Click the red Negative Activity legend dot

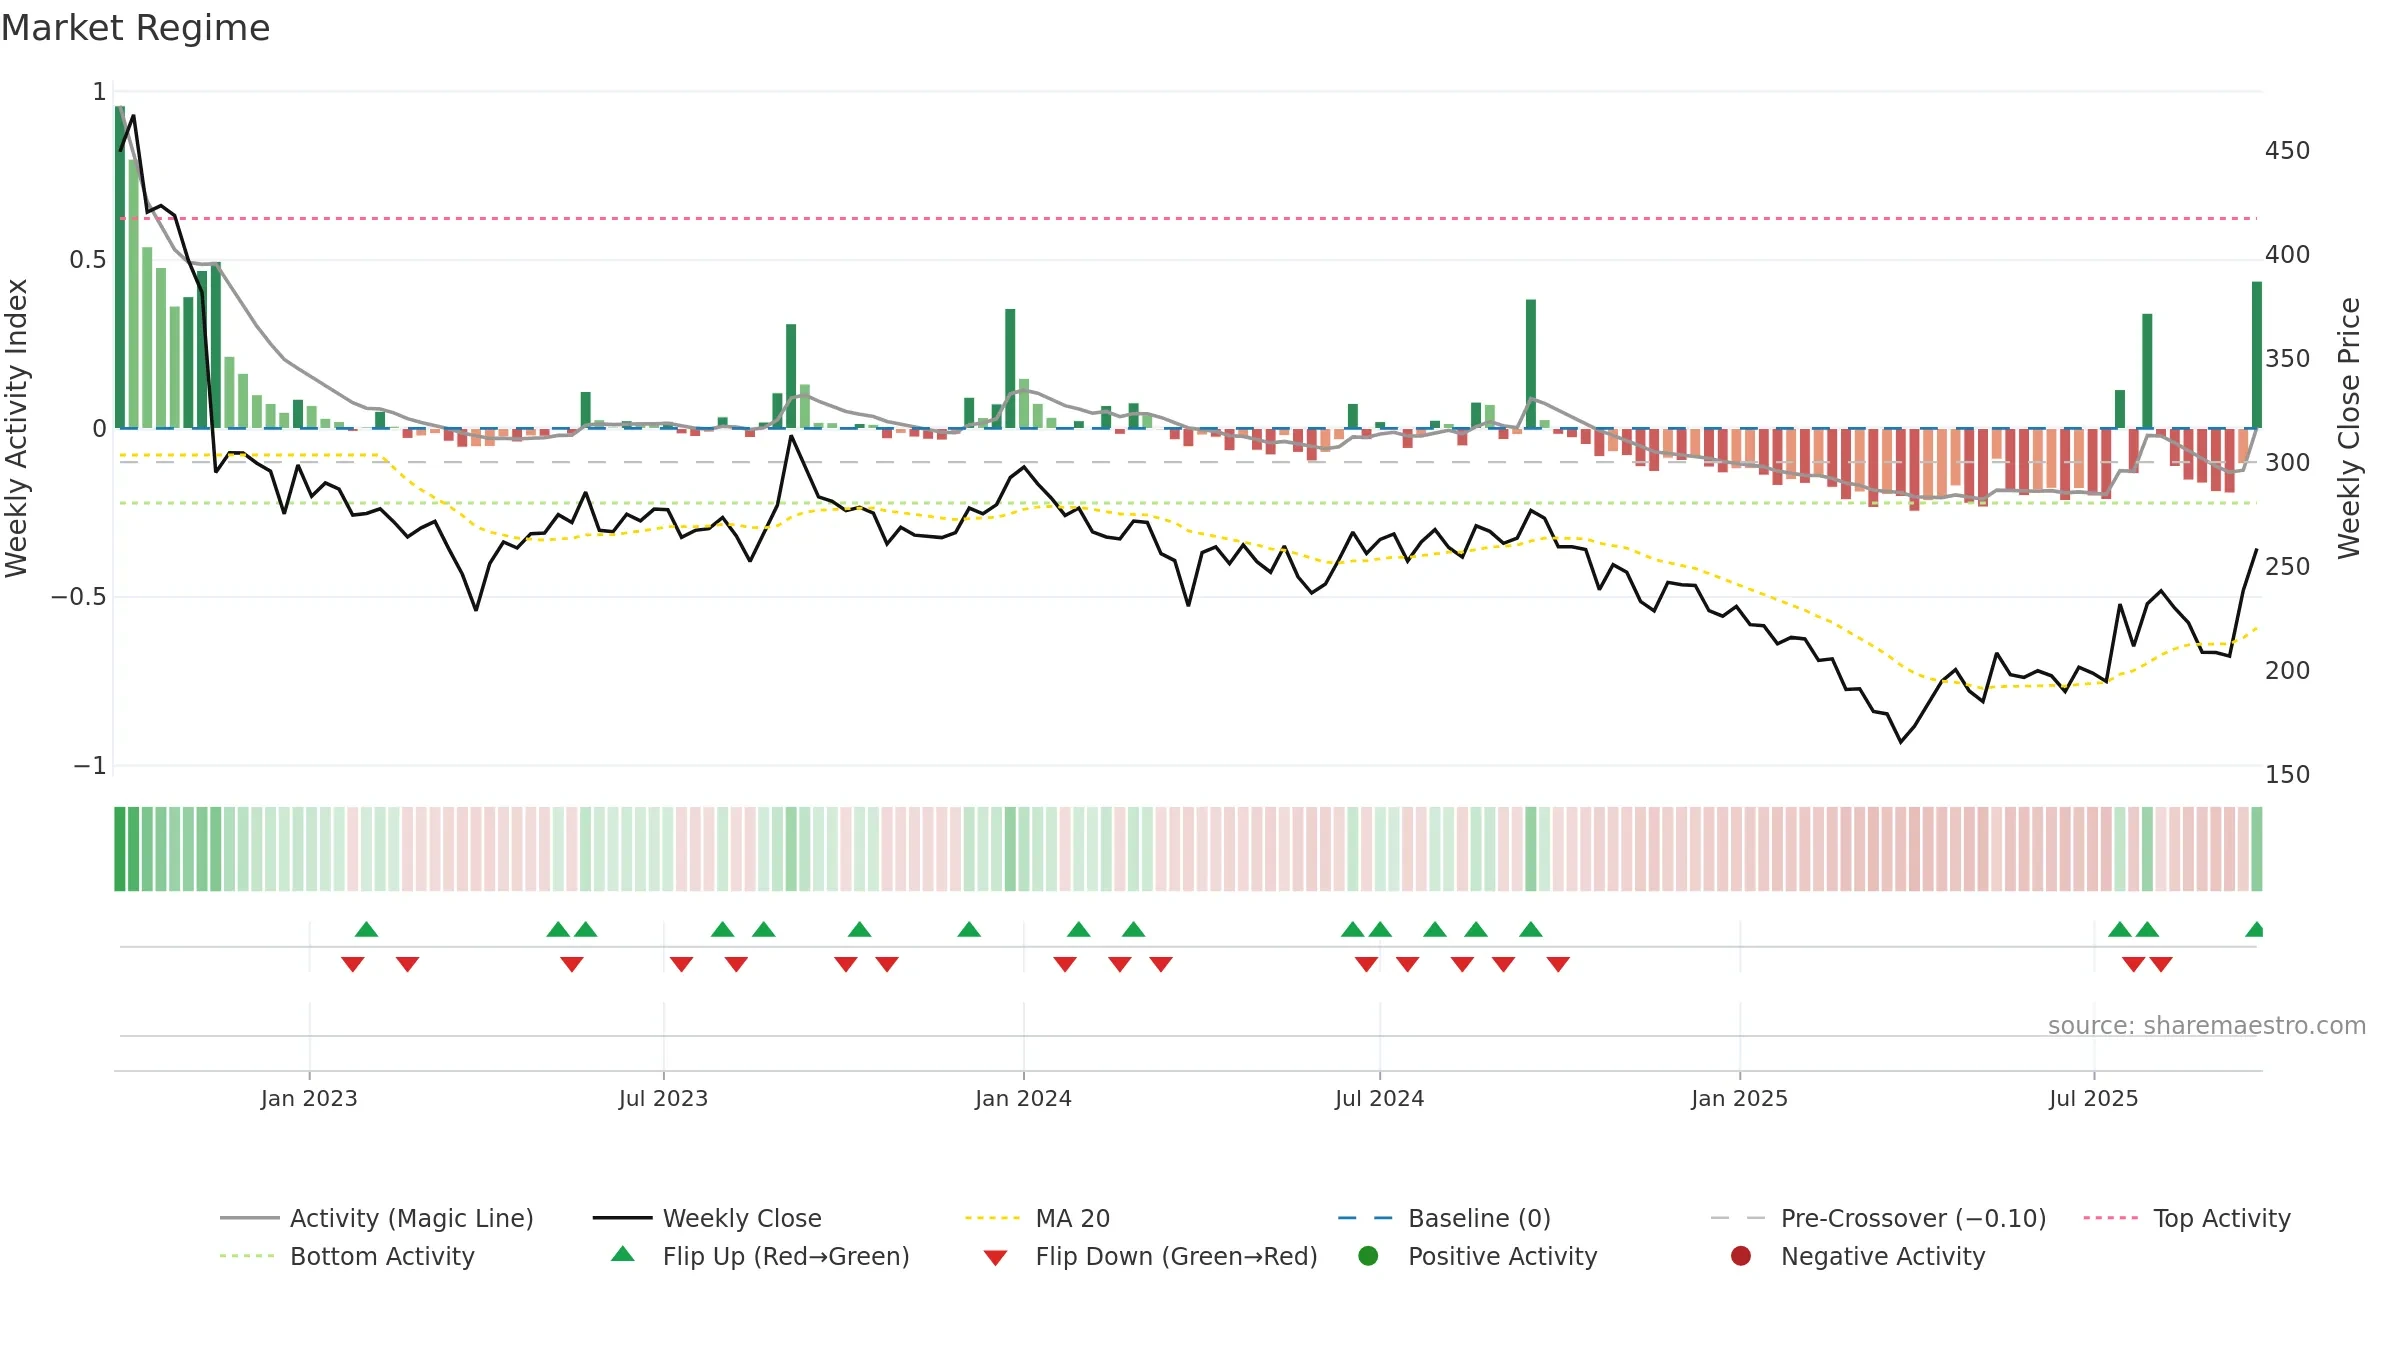[1741, 1256]
